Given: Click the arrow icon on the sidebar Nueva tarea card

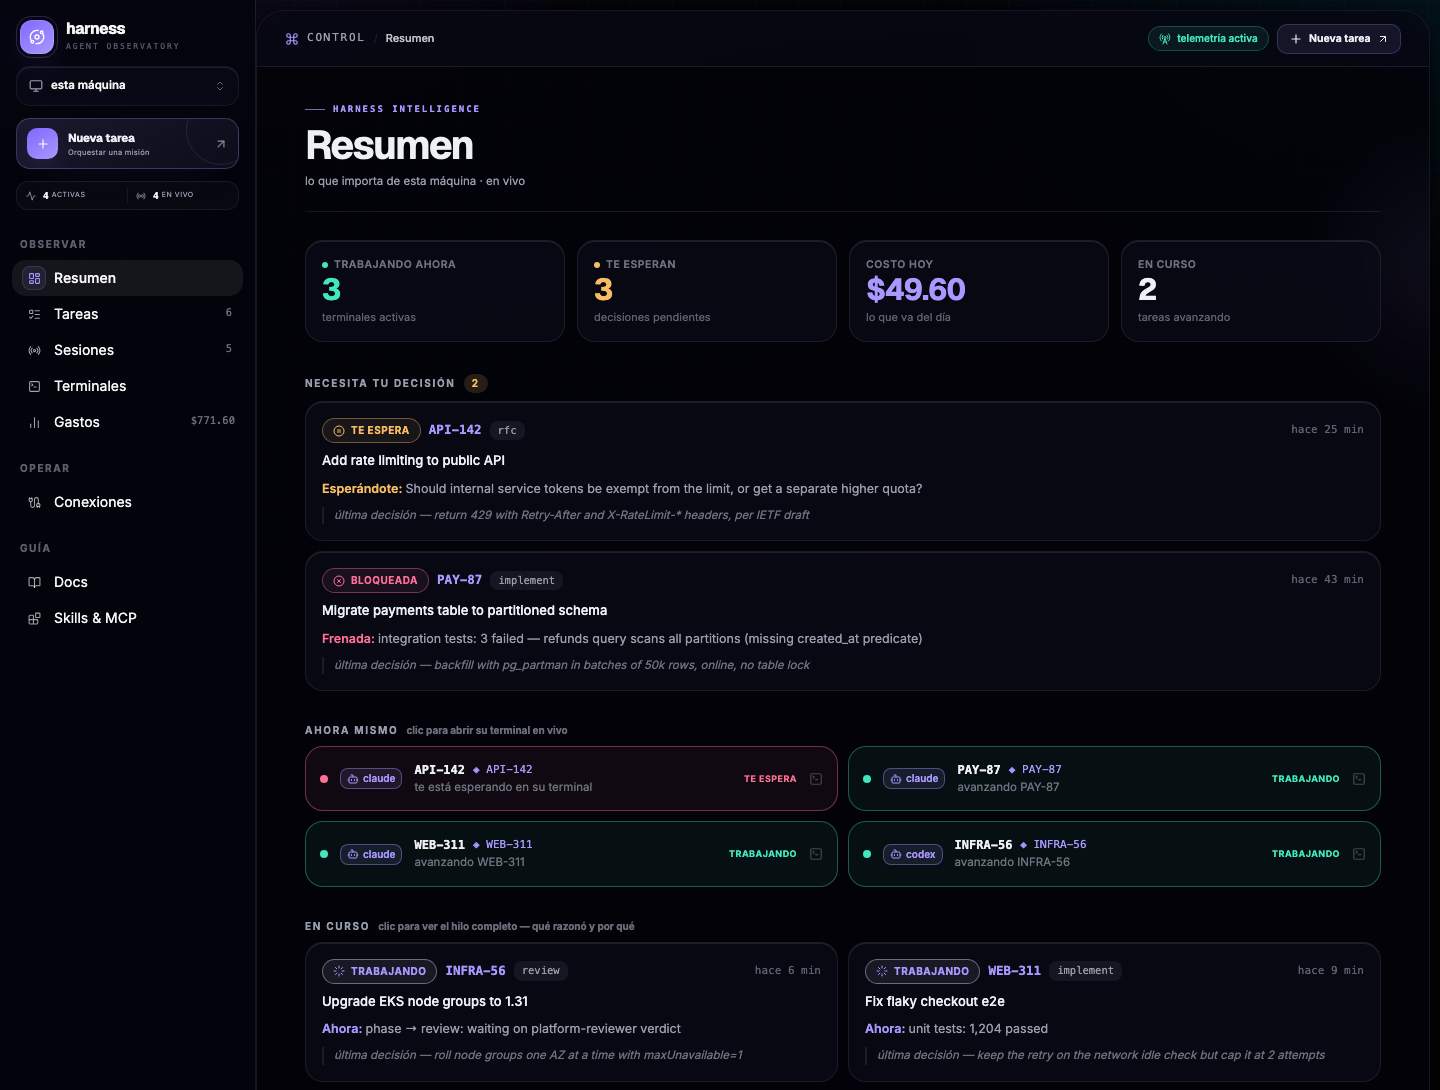Looking at the screenshot, I should point(221,144).
